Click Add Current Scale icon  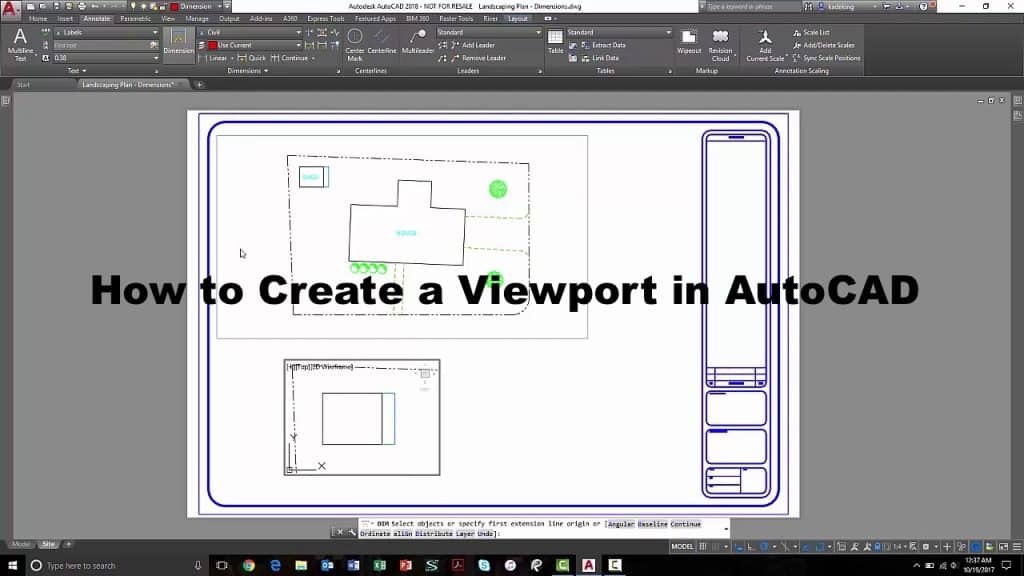coord(765,44)
